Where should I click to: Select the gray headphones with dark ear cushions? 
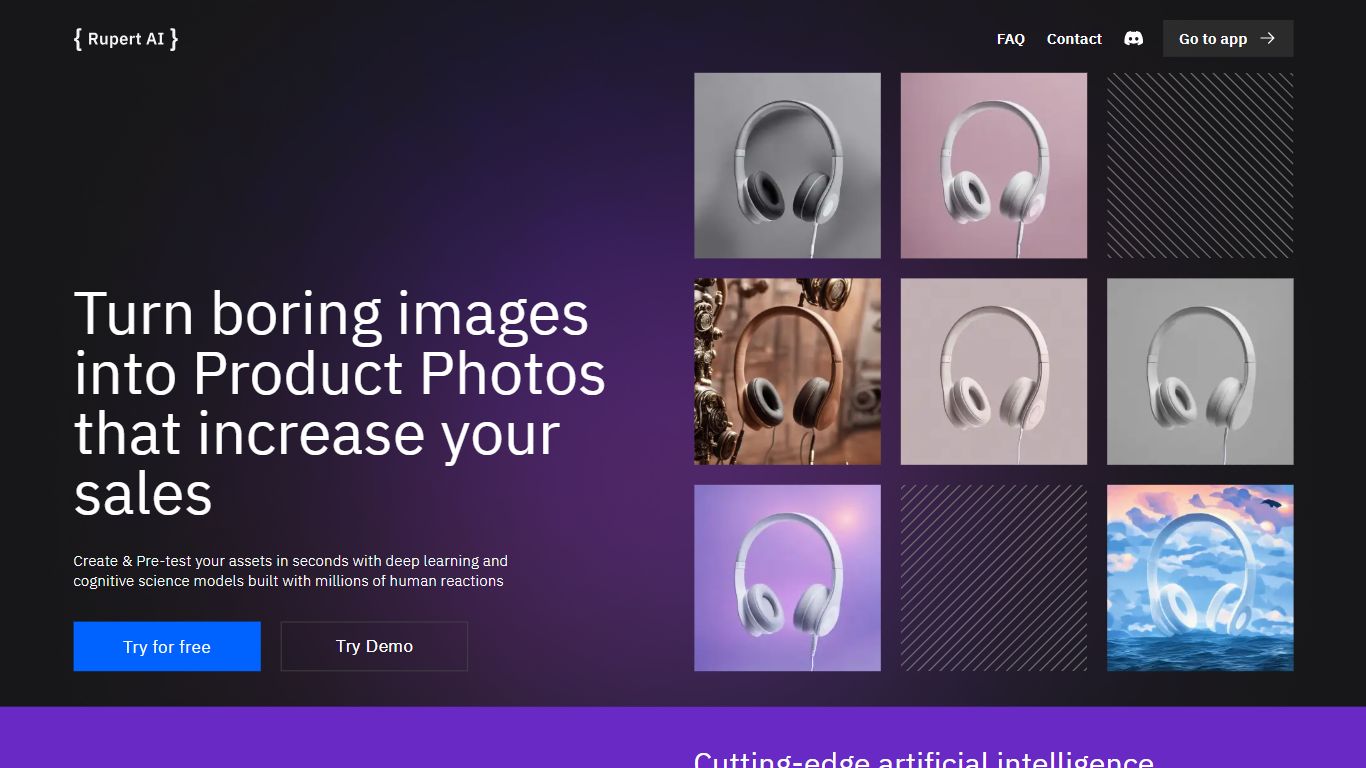787,166
